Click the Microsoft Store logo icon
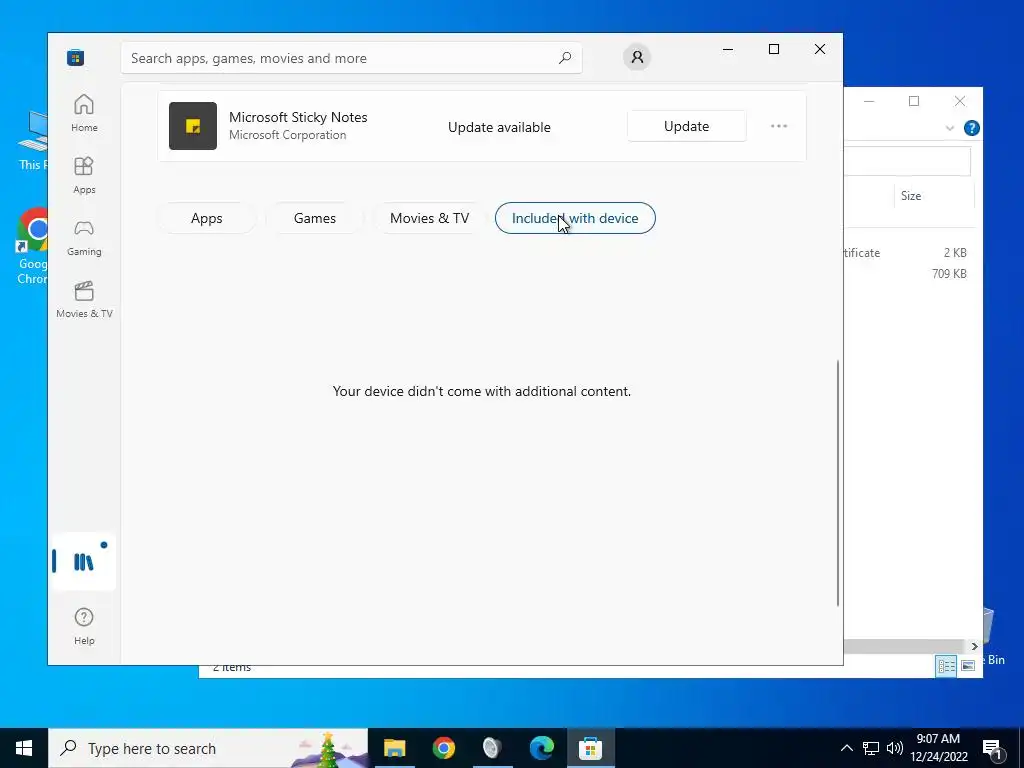This screenshot has height=768, width=1024. tap(75, 57)
